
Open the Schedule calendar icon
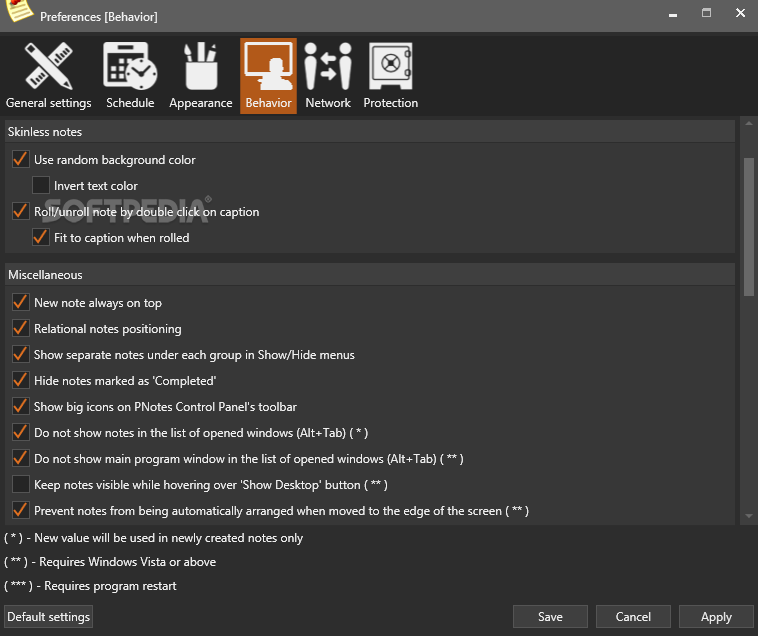[130, 66]
